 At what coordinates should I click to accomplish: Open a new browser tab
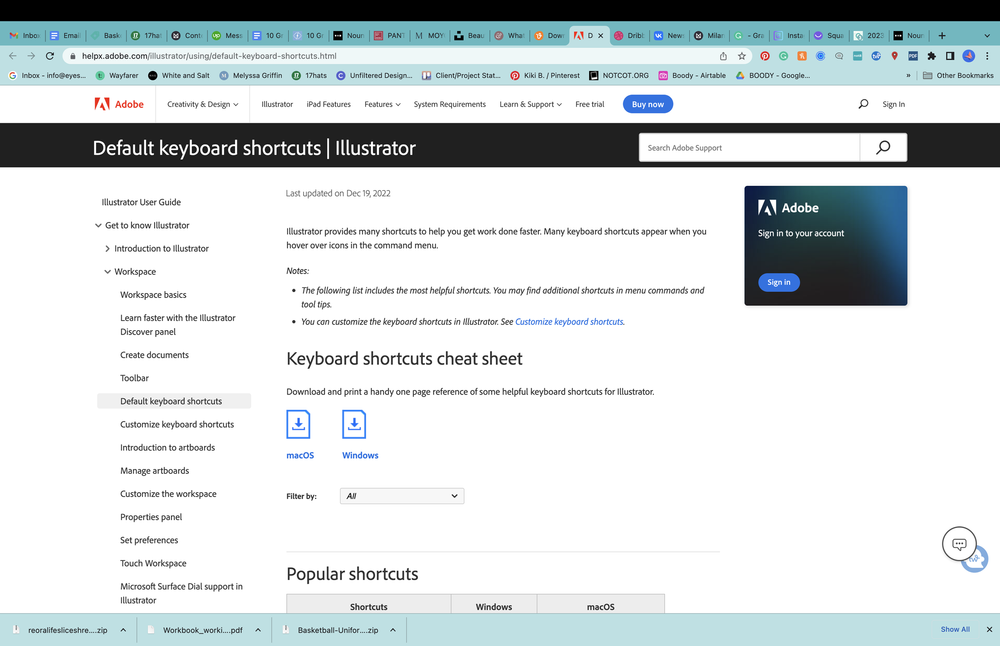(942, 36)
